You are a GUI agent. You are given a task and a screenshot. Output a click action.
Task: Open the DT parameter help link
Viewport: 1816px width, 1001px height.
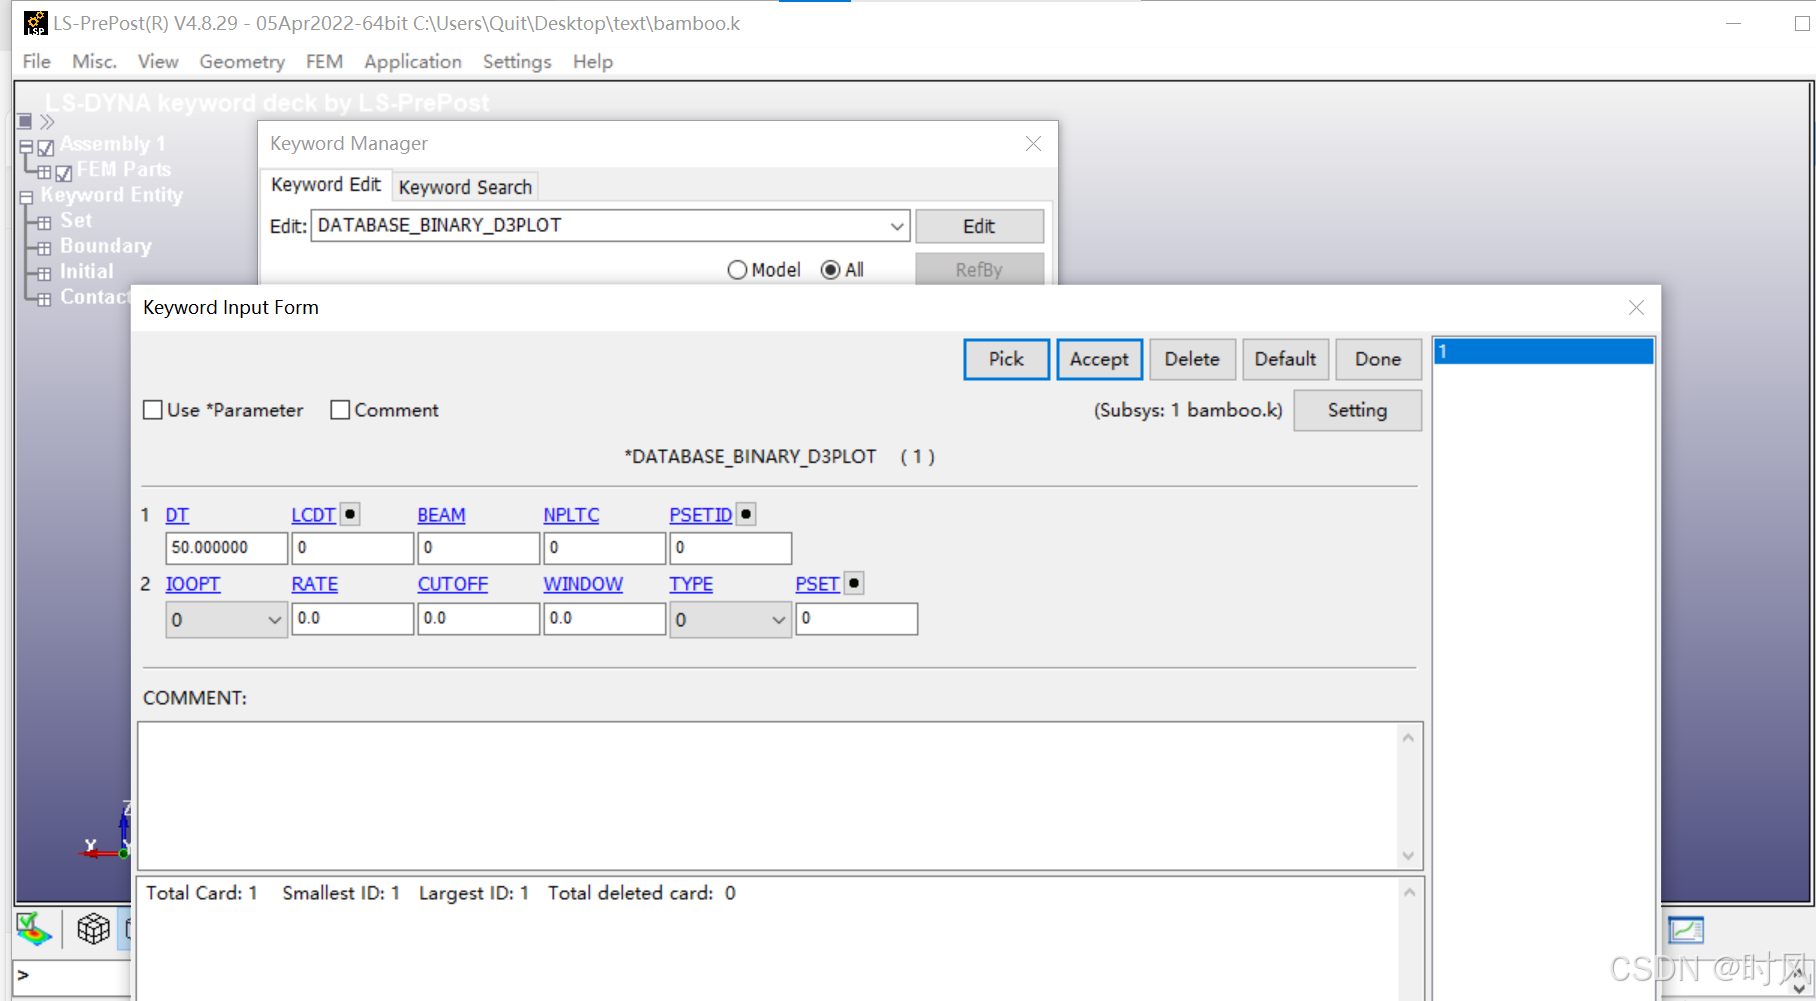pyautogui.click(x=177, y=515)
